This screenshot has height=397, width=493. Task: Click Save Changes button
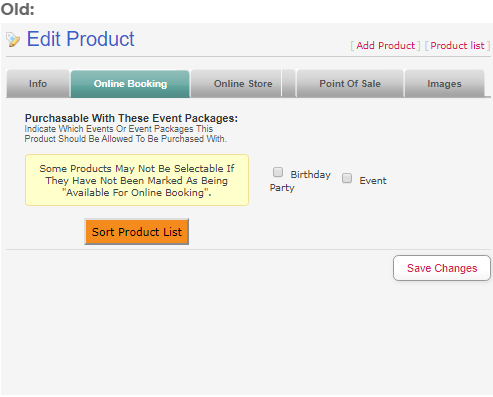(442, 268)
